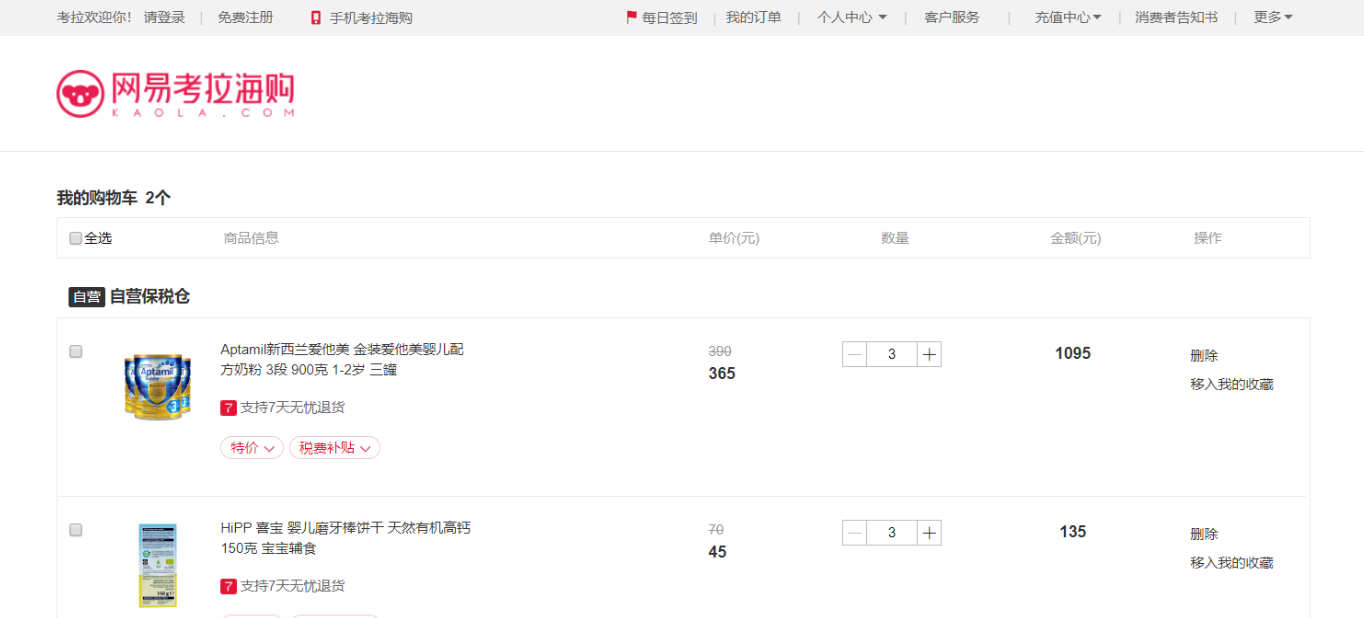Increase Aptamil quantity with plus button

point(929,354)
